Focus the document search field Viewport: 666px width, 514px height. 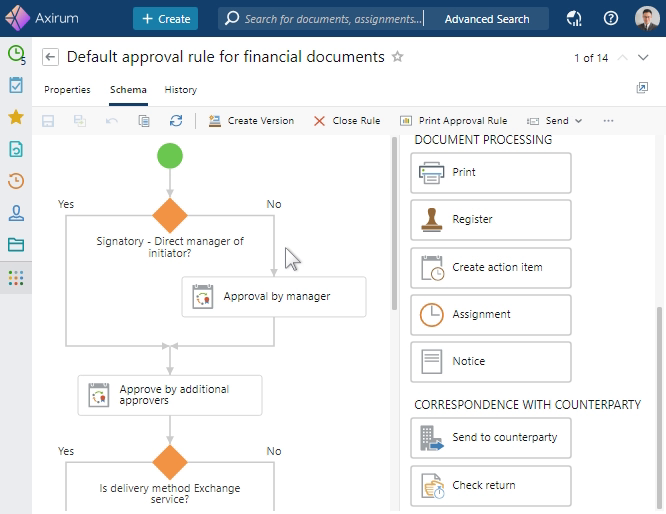point(323,19)
